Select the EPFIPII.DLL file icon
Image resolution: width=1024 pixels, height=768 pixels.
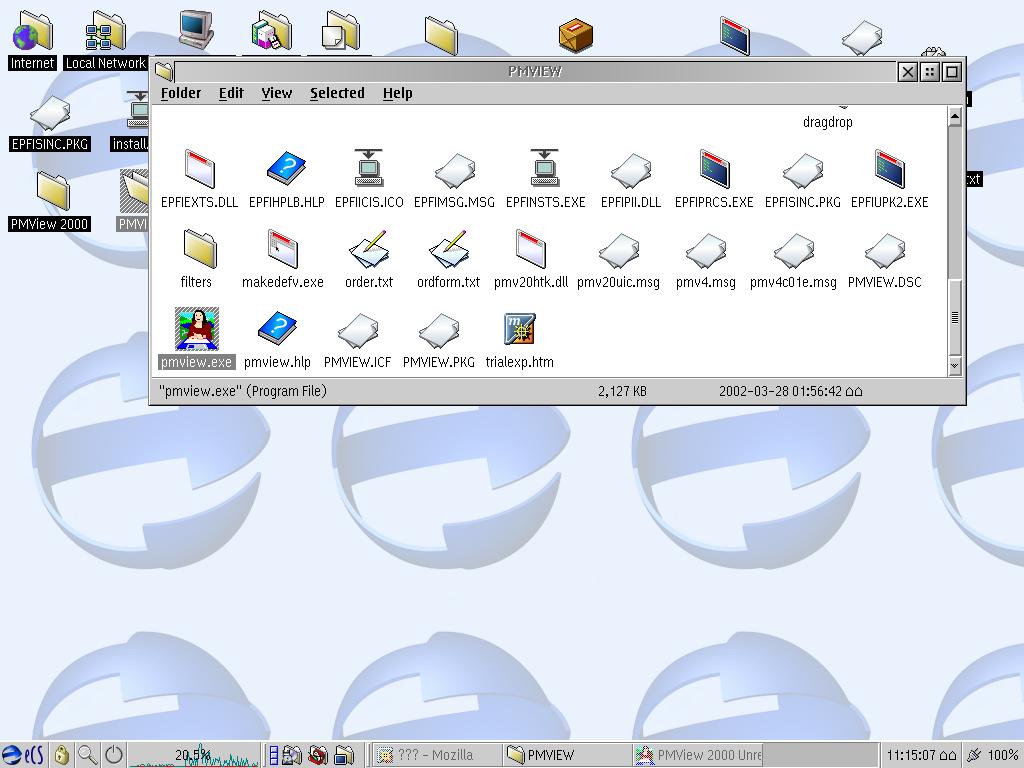tap(631, 170)
